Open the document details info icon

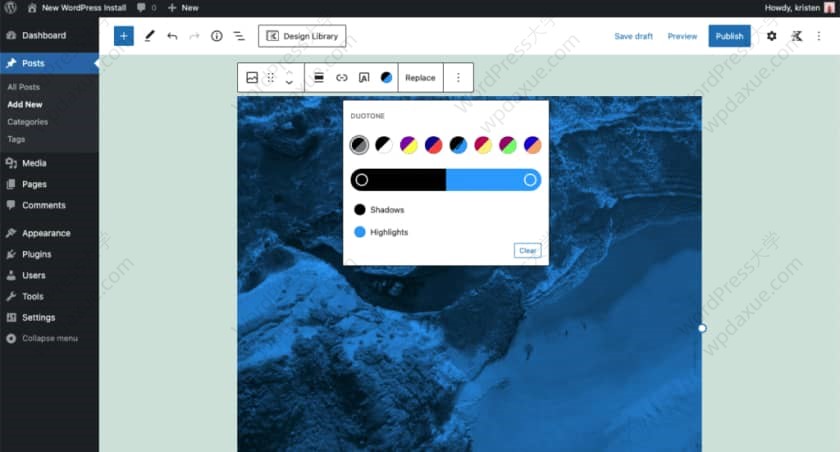[216, 36]
